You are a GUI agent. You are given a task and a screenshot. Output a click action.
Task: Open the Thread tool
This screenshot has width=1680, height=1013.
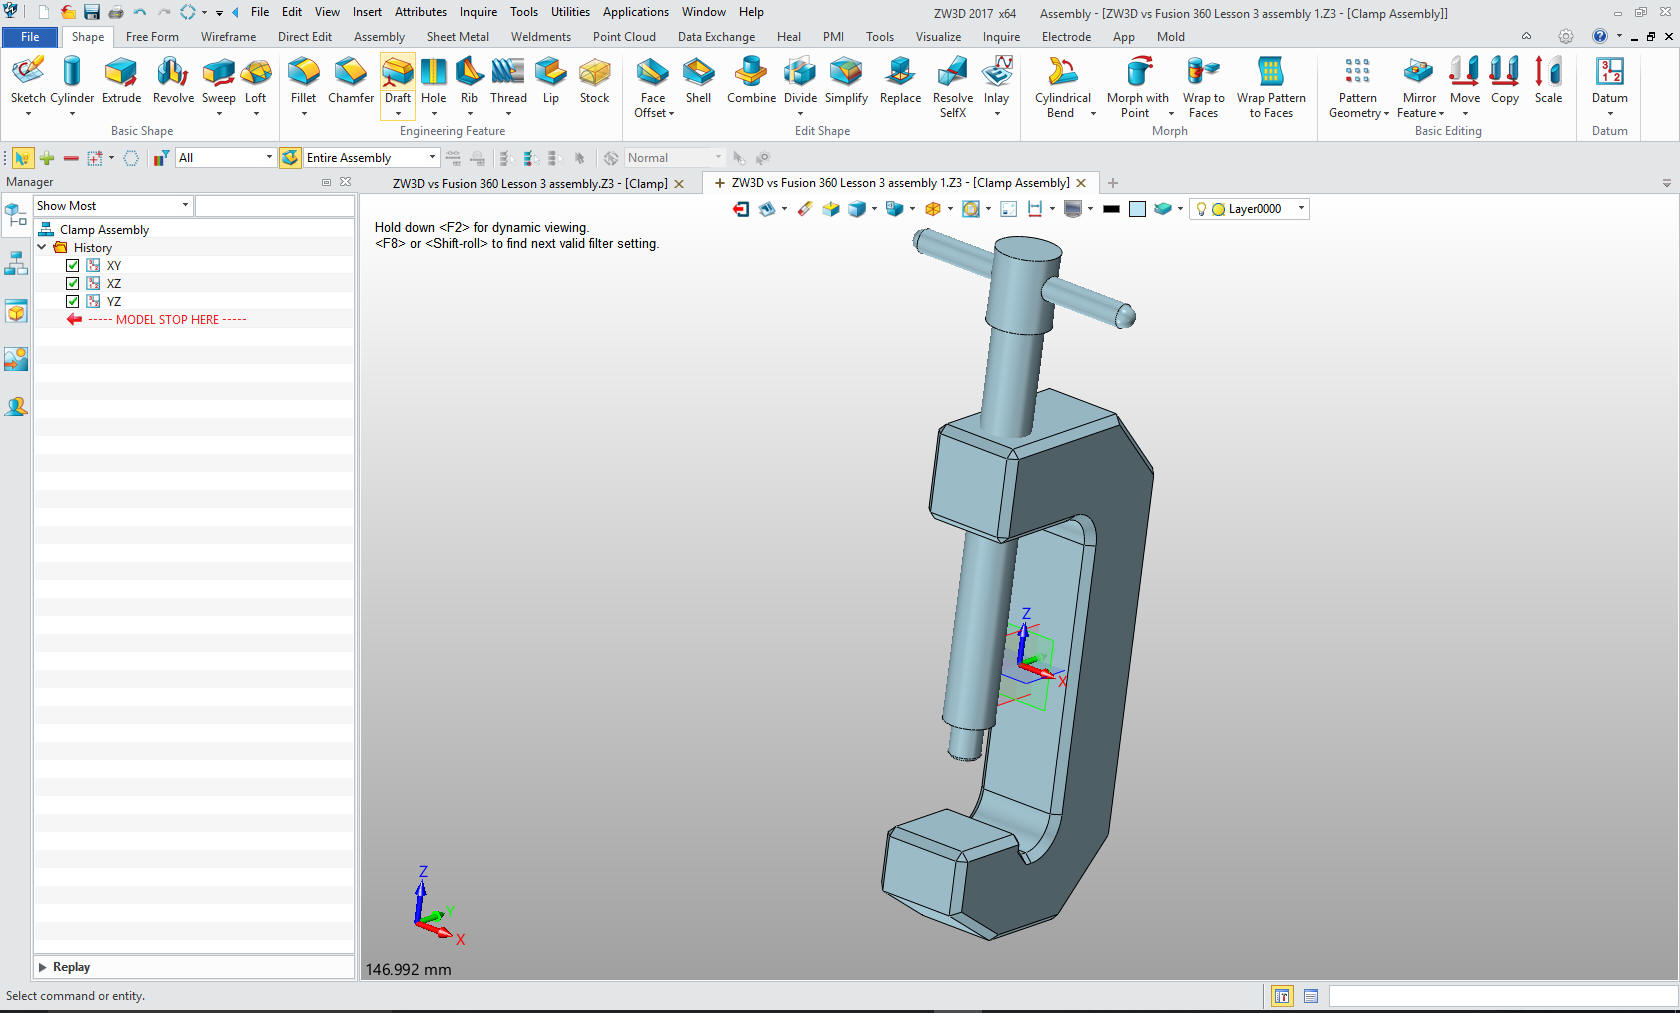click(508, 80)
